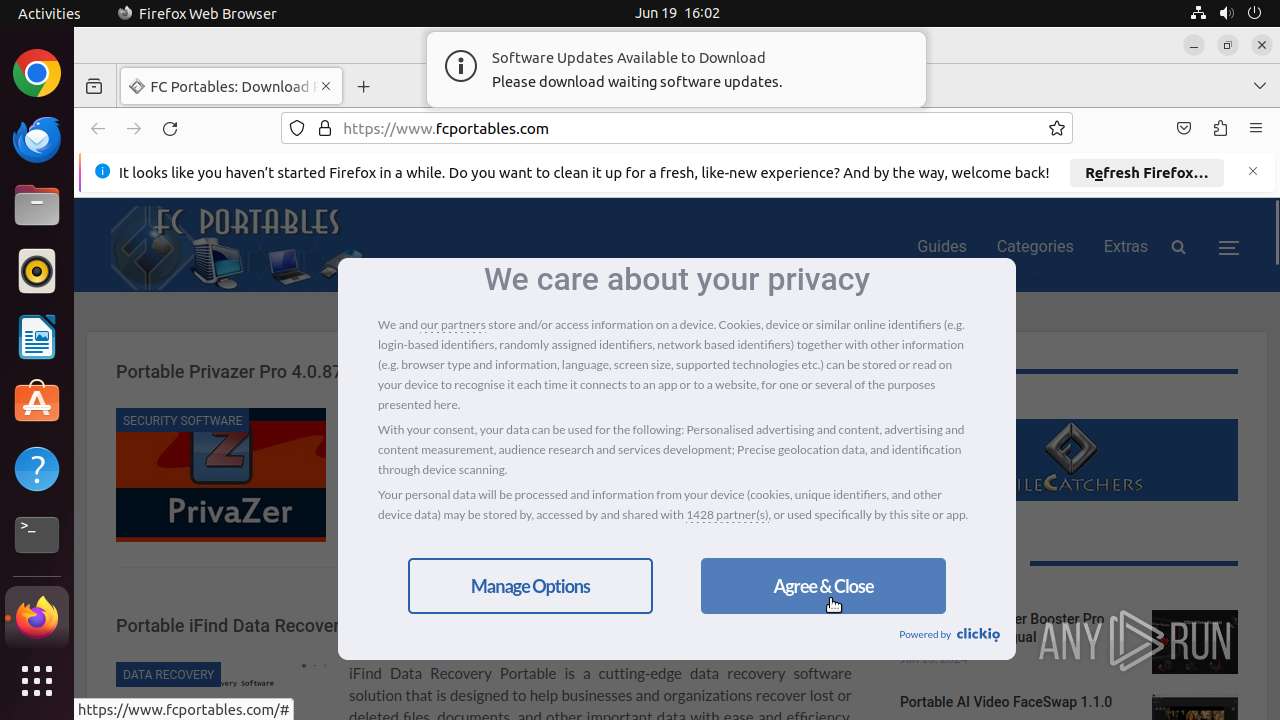Open a new tab with plus button
Screen dimensions: 1280x720
pyautogui.click(x=363, y=86)
